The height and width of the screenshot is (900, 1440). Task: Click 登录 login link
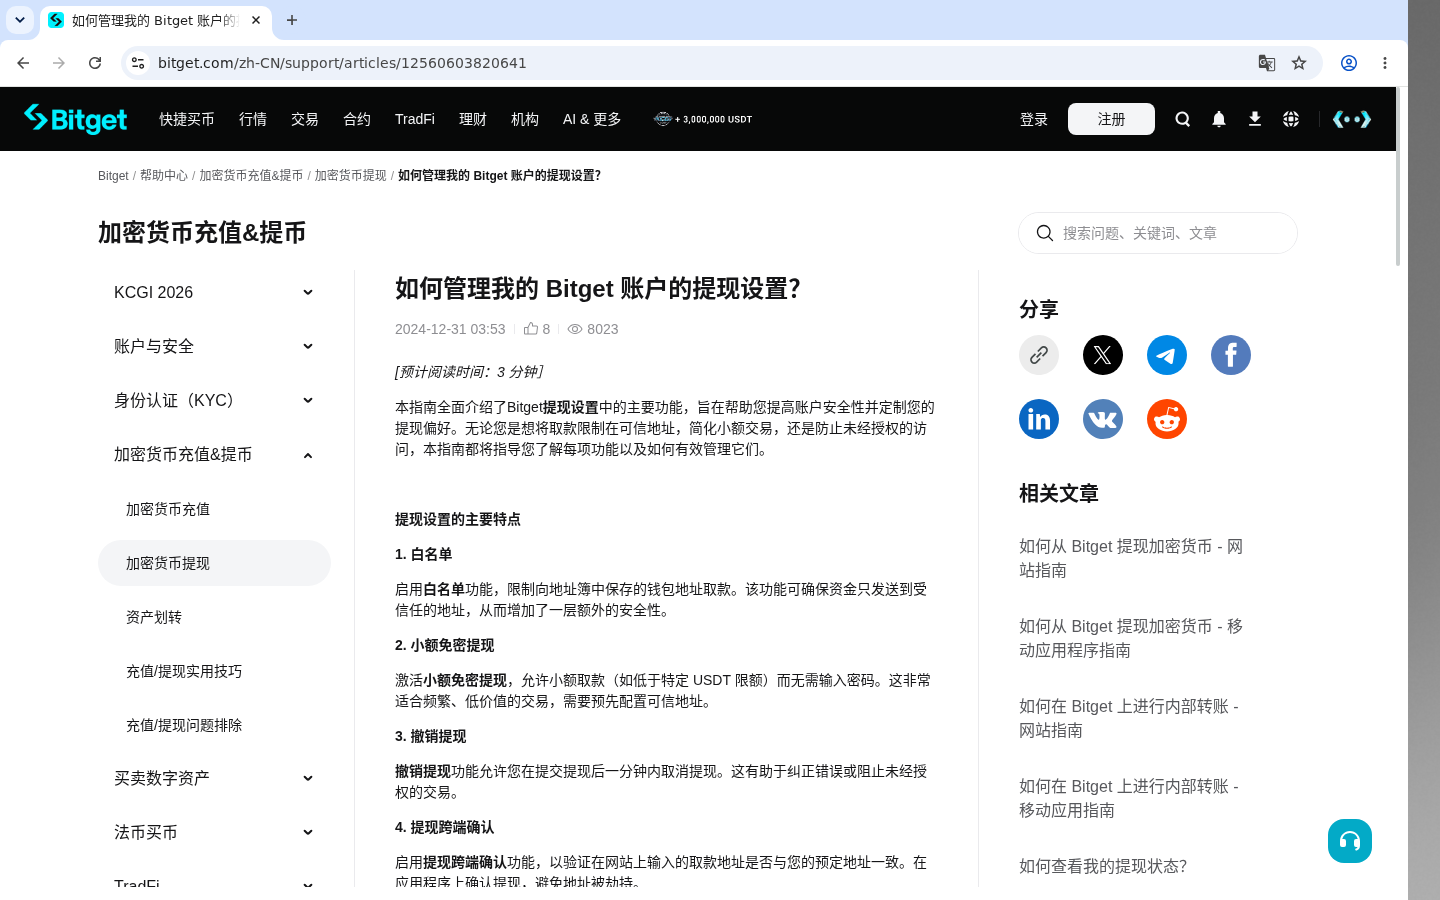1034,119
